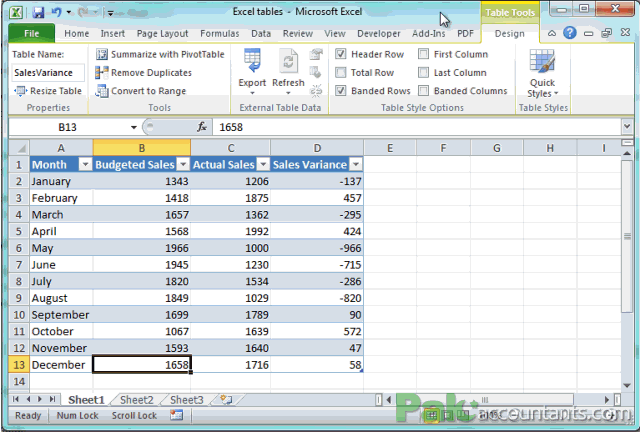Image resolution: width=640 pixels, height=432 pixels.
Task: Uncheck the Banded Rows checkbox
Action: tap(340, 90)
